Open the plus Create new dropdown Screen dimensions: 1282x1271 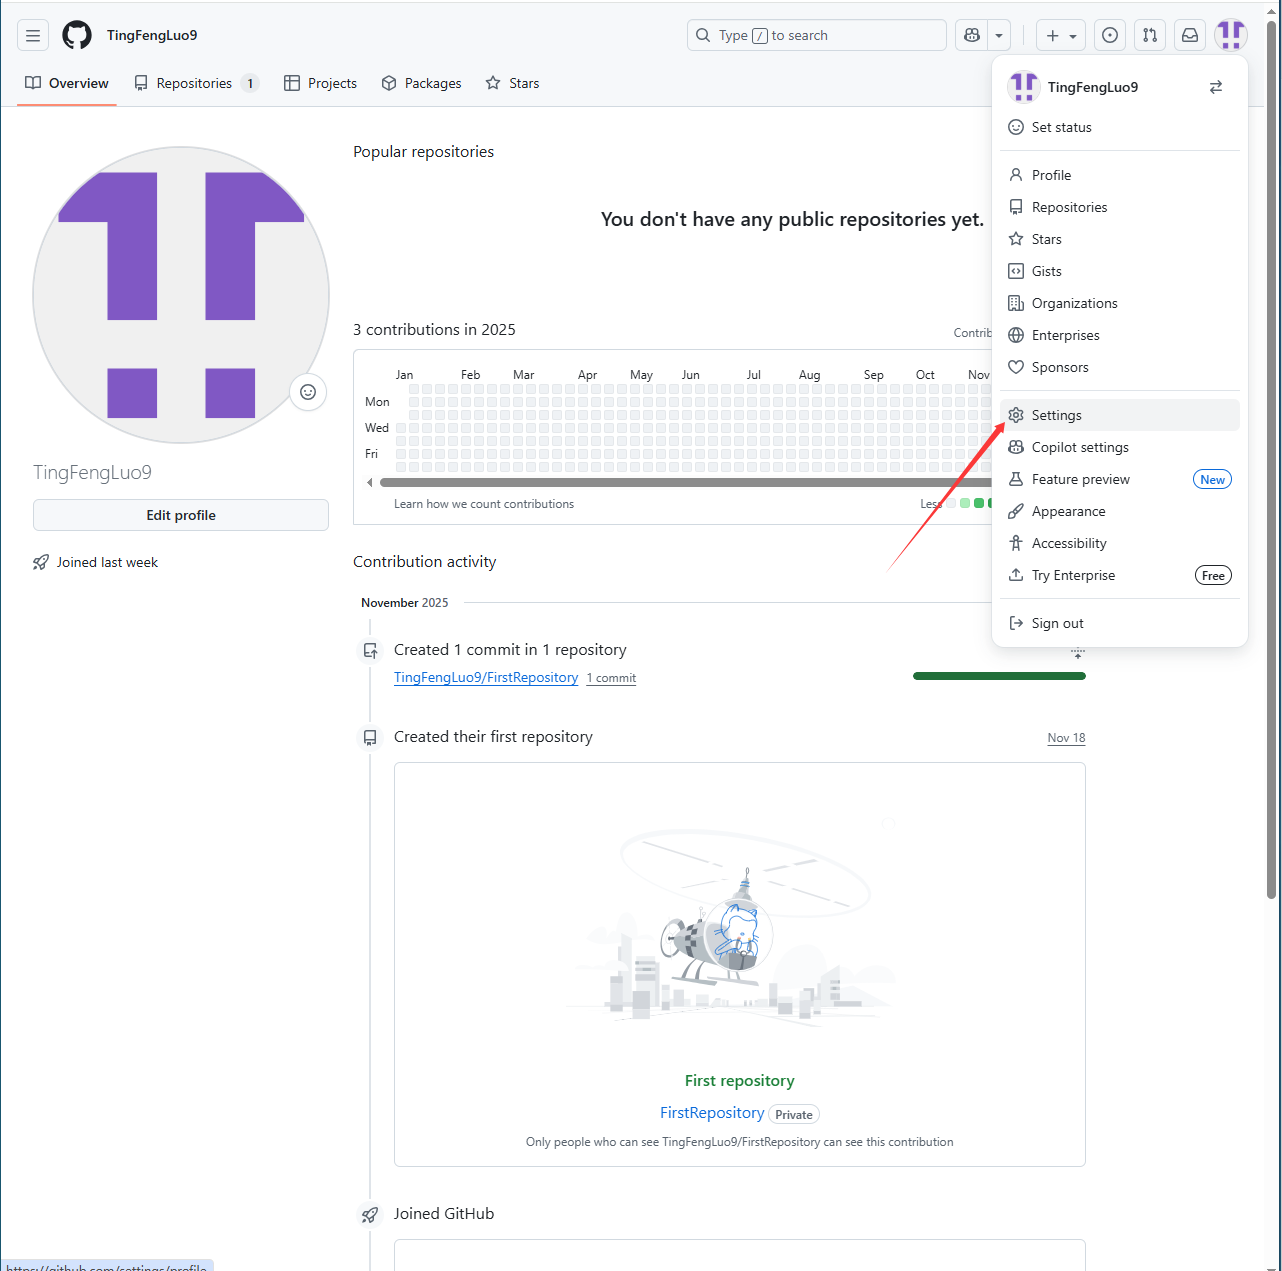(x=1060, y=35)
